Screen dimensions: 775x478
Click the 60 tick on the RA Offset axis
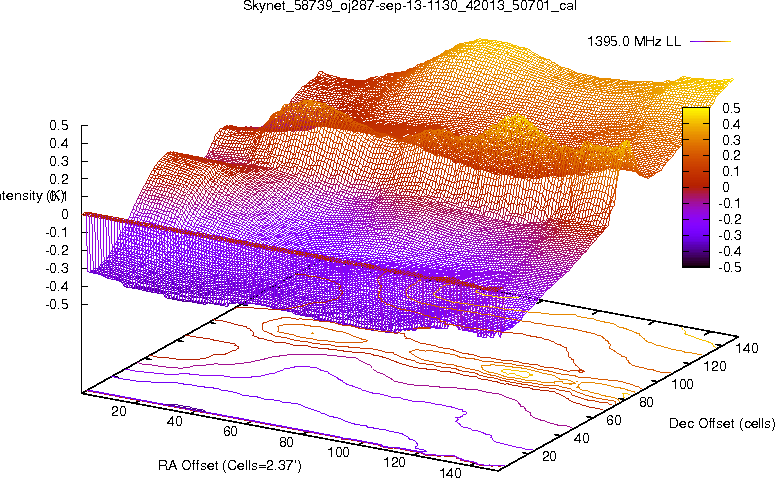click(x=230, y=431)
